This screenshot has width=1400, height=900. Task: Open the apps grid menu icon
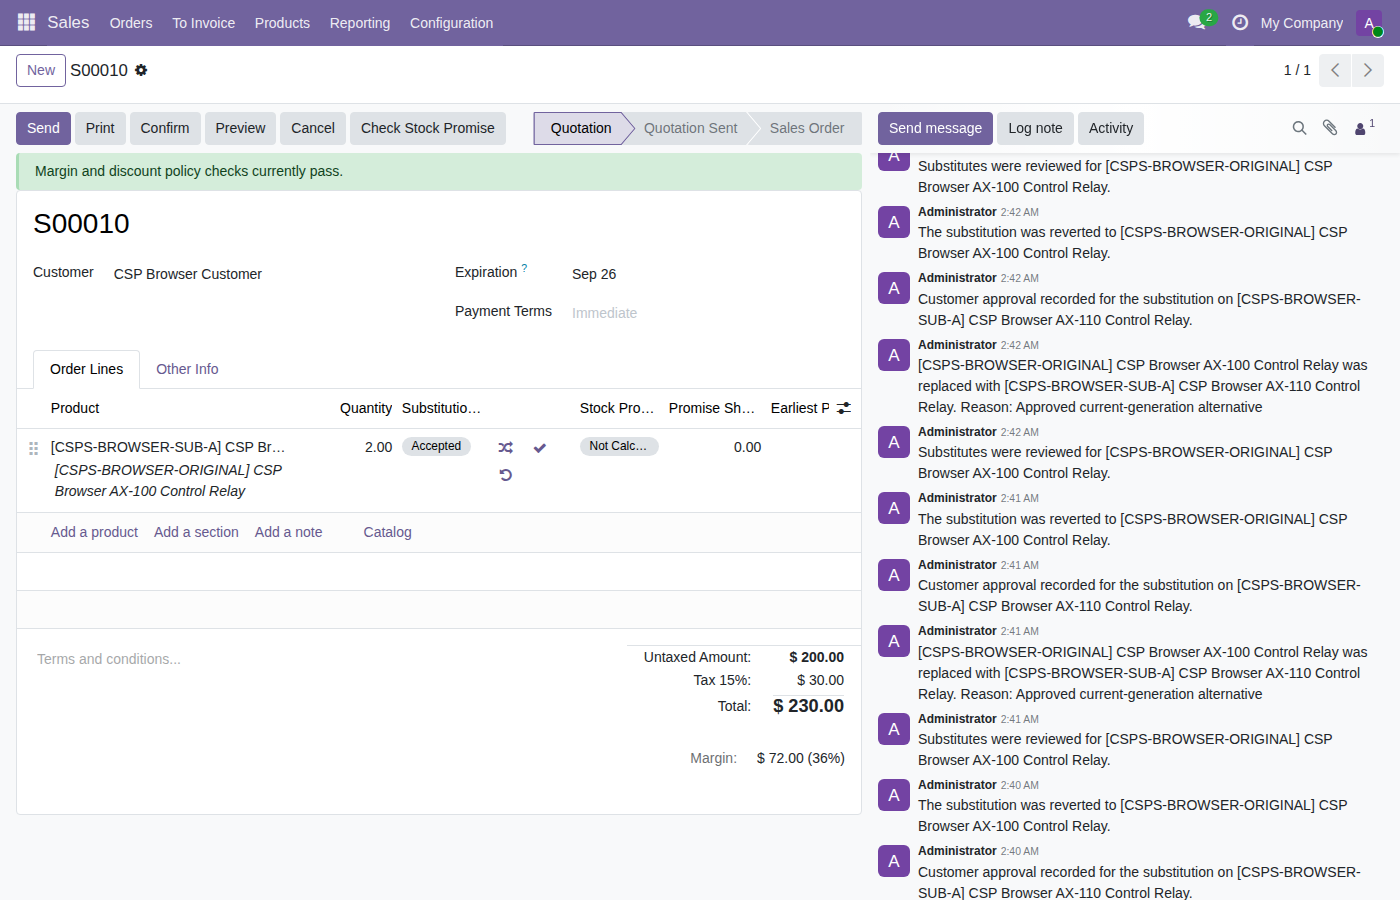click(x=26, y=22)
